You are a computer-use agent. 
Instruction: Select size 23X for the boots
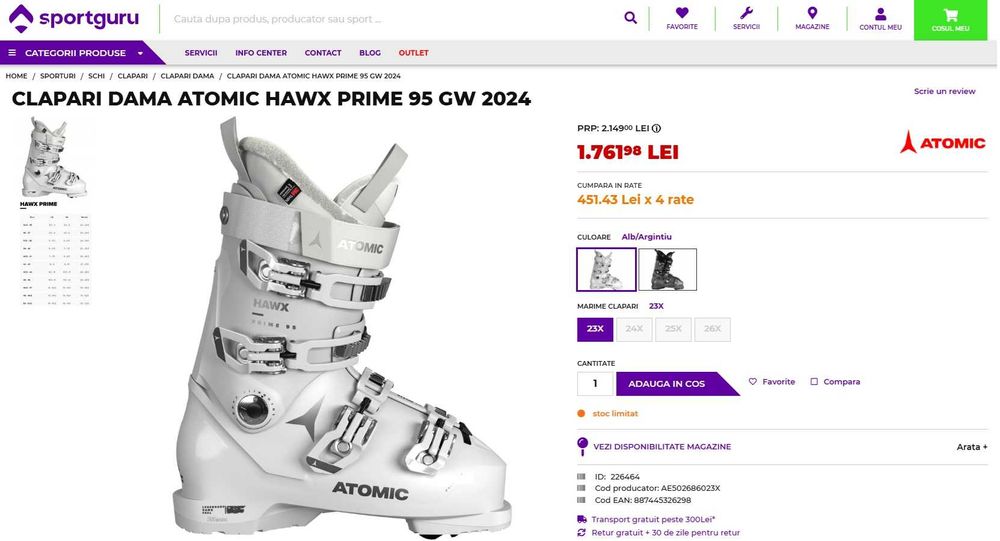coord(595,329)
